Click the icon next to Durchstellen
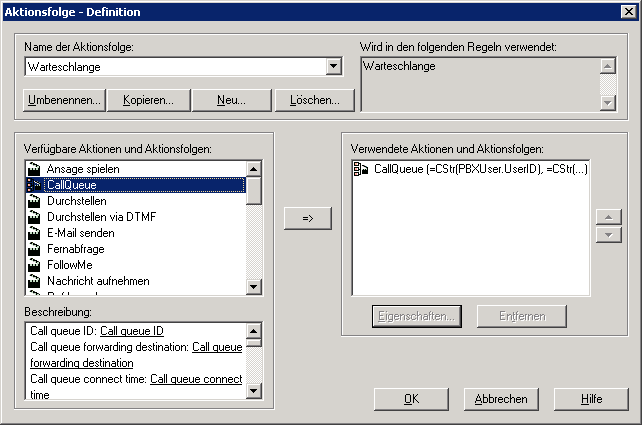 (x=34, y=201)
